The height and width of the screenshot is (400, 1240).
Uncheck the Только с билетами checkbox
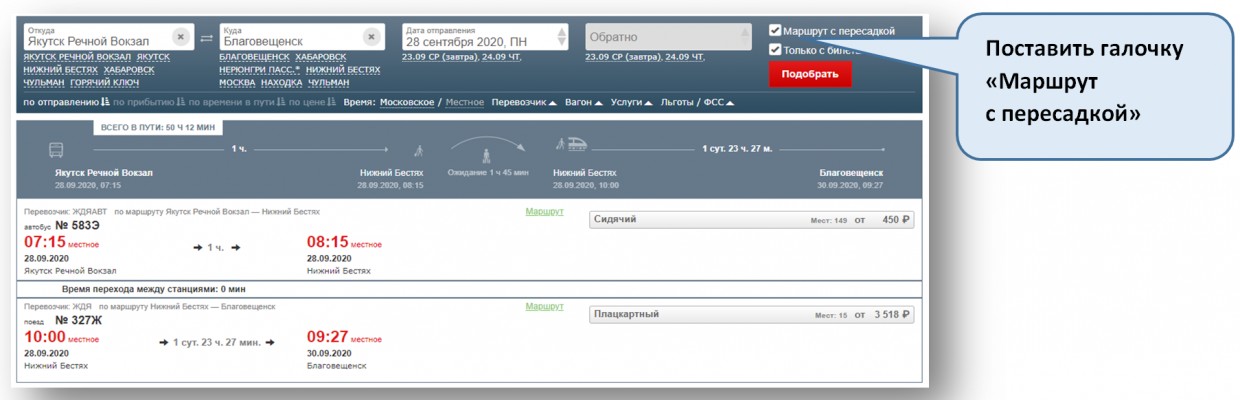click(775, 50)
